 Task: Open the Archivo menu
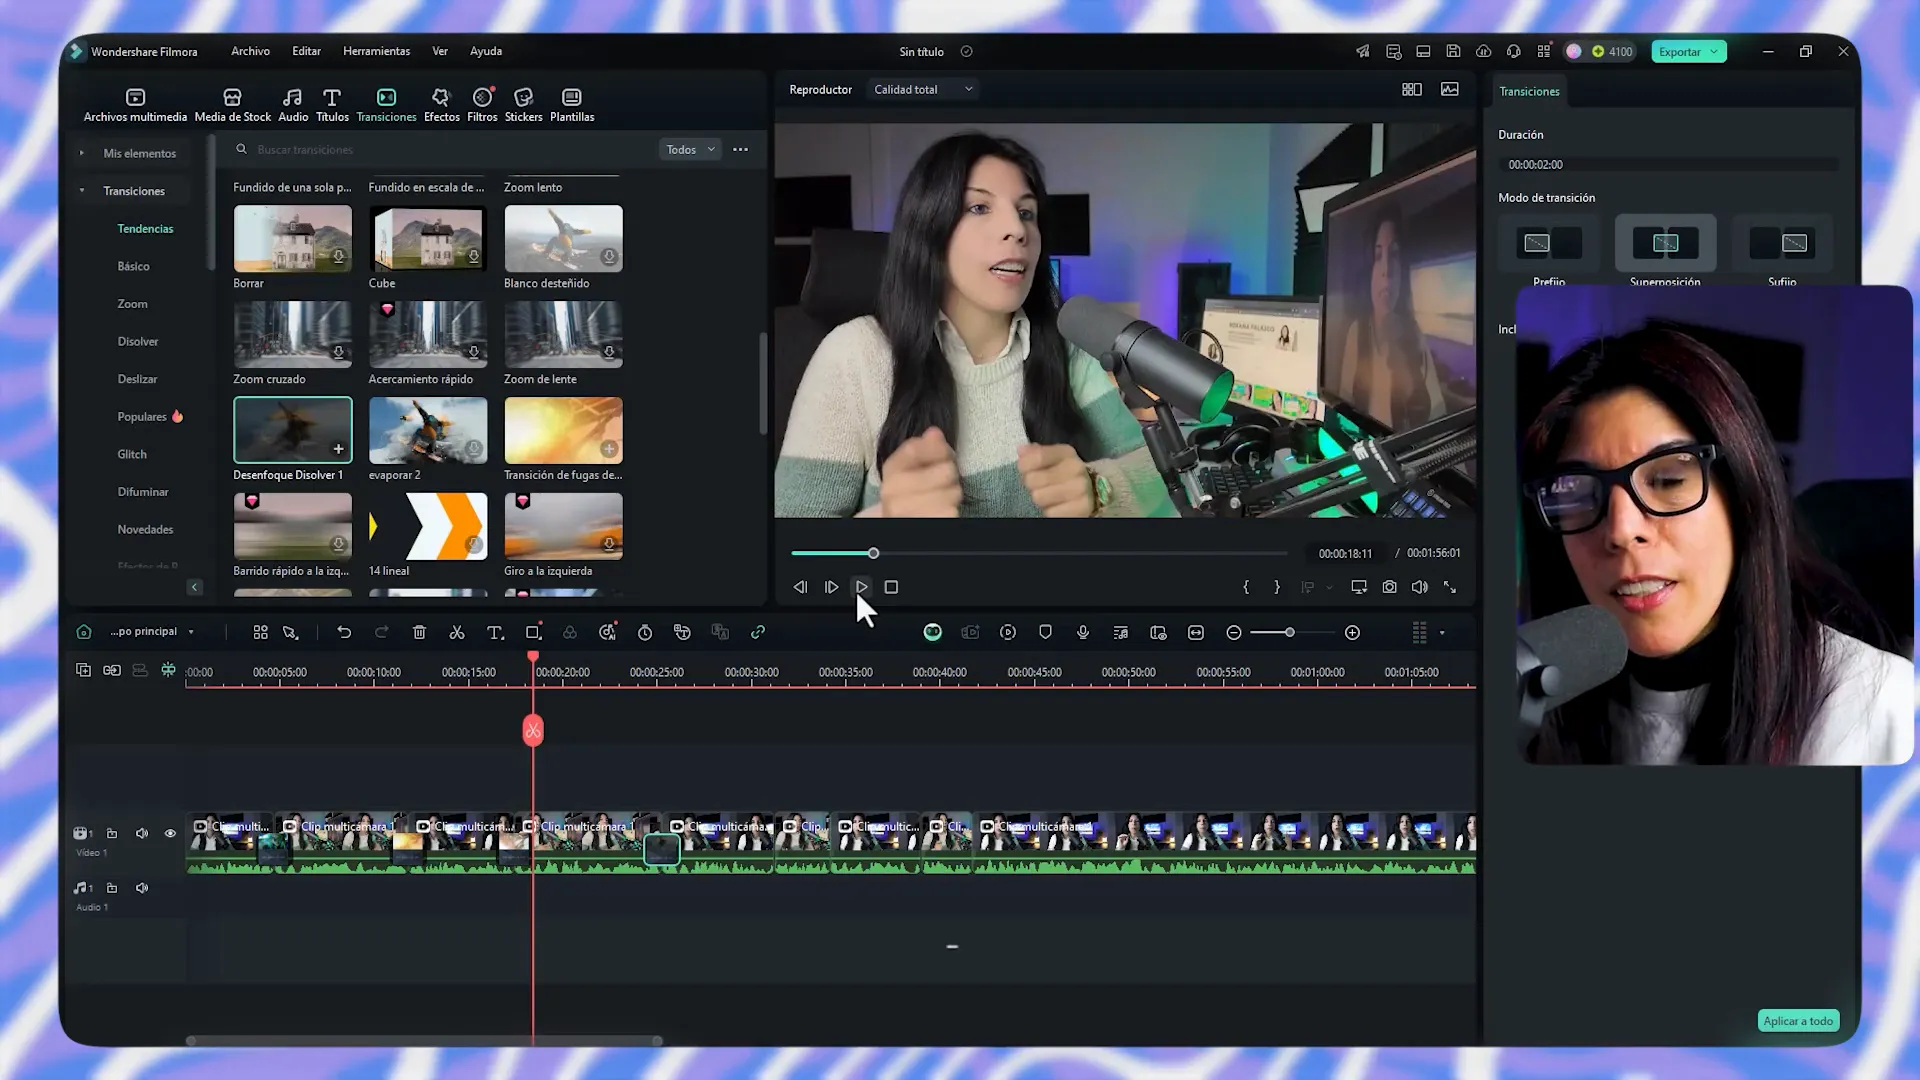250,51
